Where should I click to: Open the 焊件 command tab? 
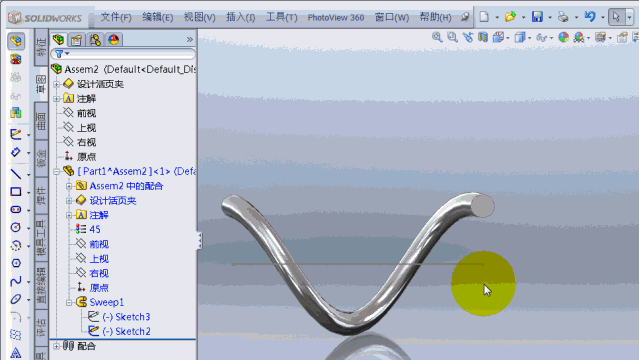(x=41, y=196)
